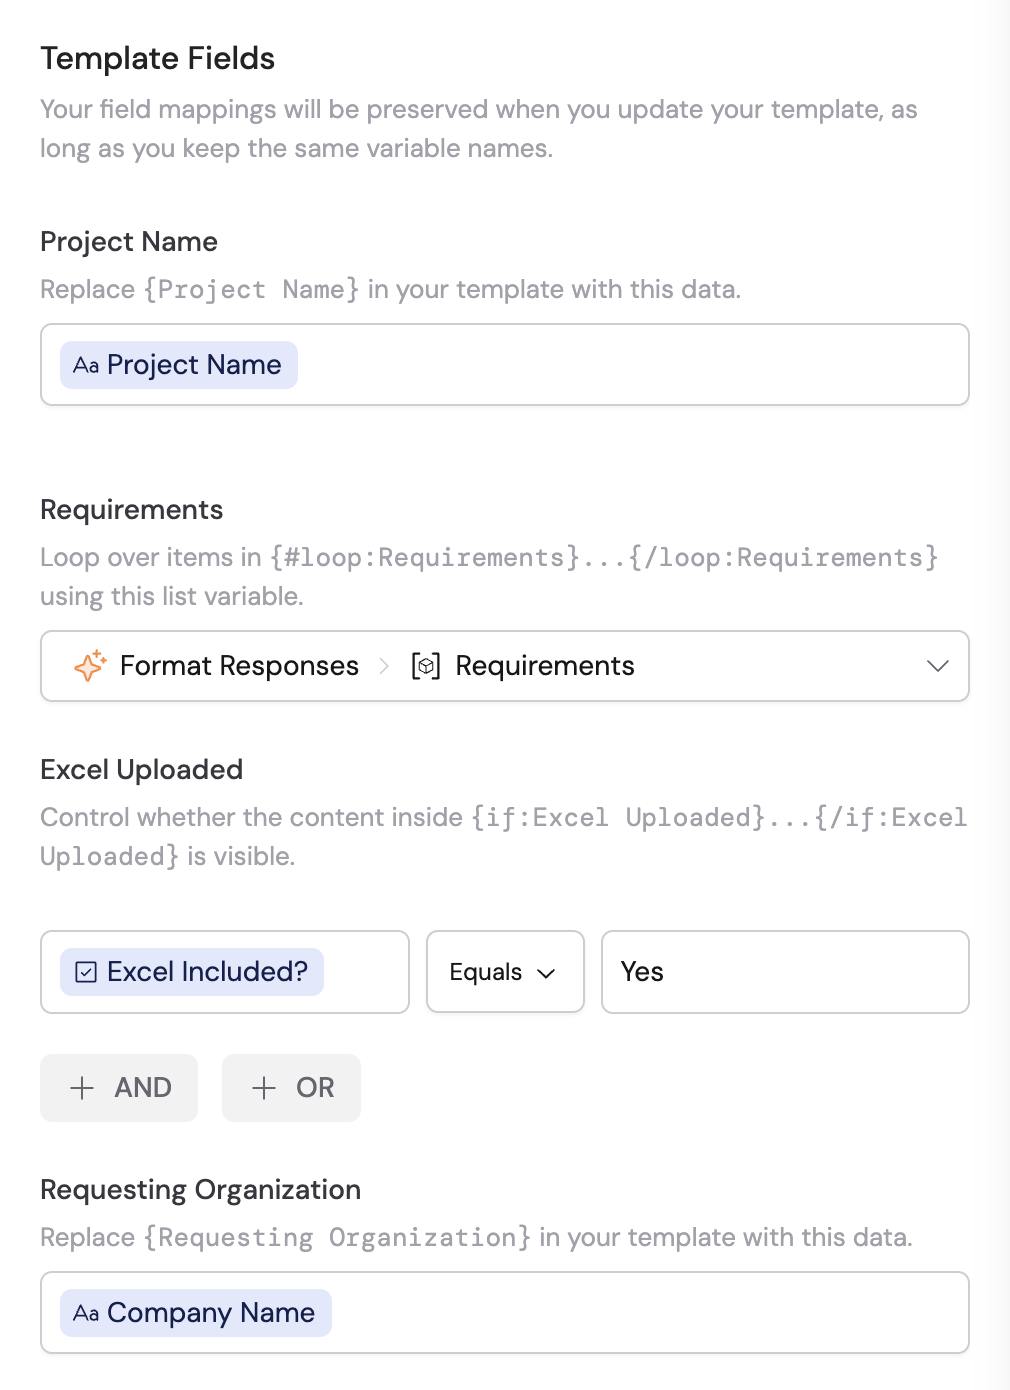Click the cube icon beside Requirements
This screenshot has height=1390, width=1010.
425,665
